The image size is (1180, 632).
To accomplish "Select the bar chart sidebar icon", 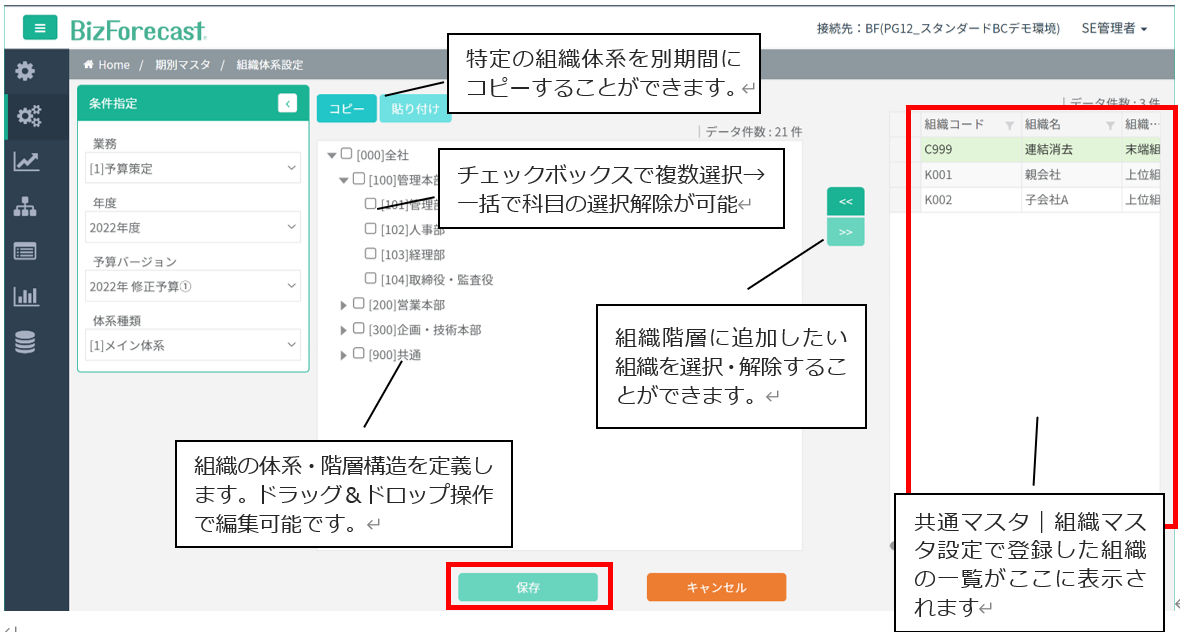I will [x=25, y=296].
